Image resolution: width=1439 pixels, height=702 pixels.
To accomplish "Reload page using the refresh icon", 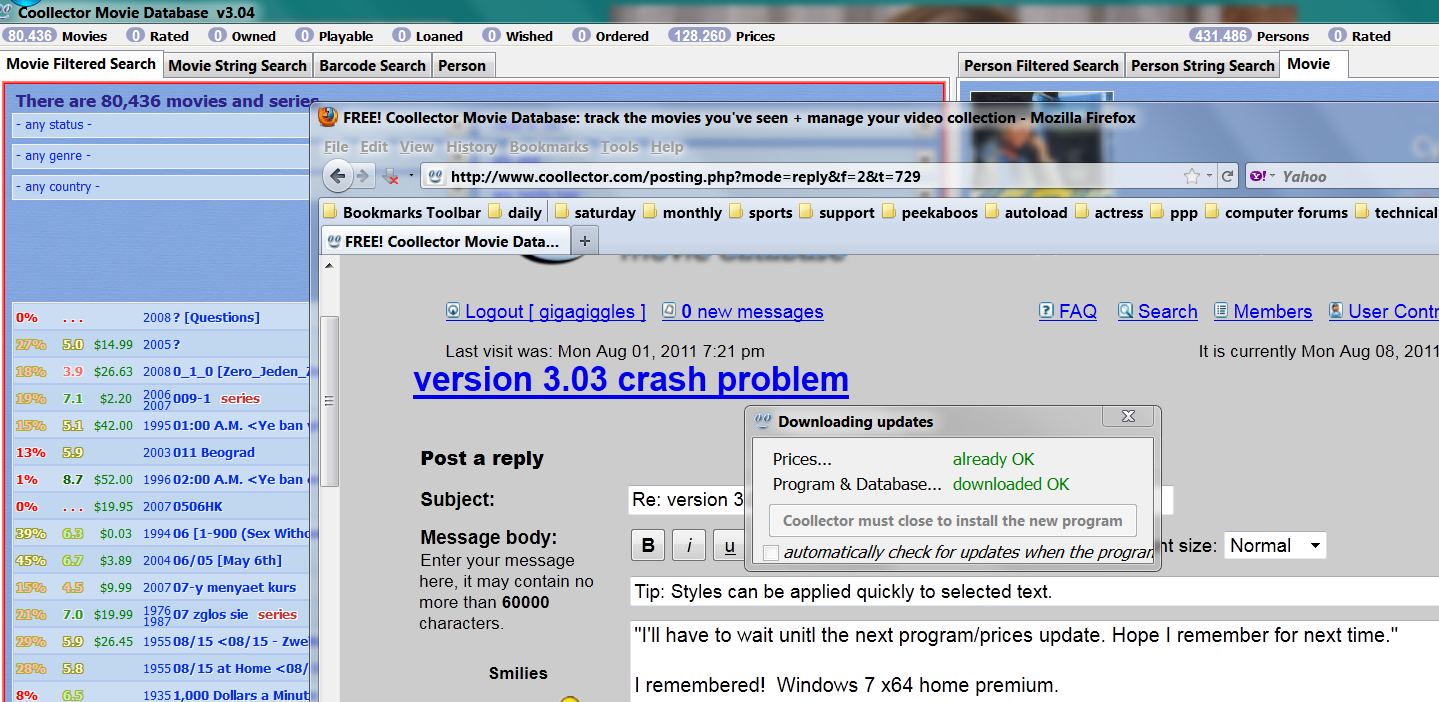I will (x=1227, y=176).
